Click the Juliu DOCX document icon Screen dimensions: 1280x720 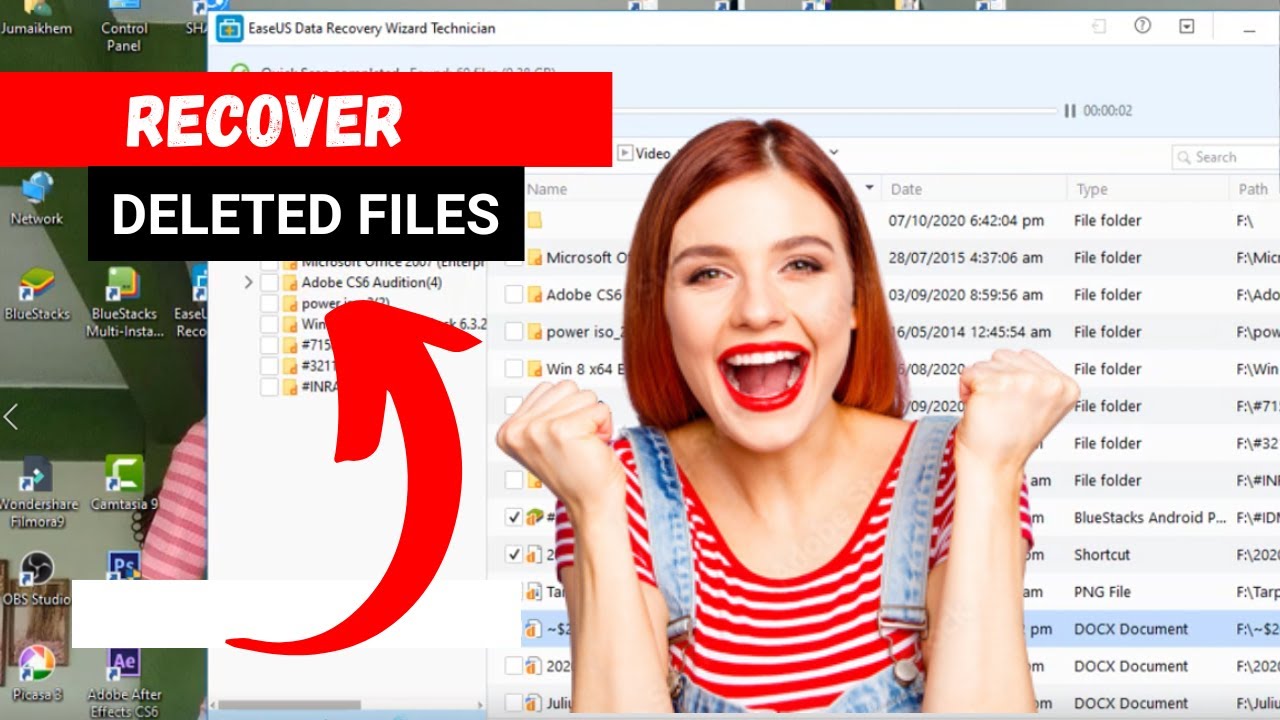[534, 703]
